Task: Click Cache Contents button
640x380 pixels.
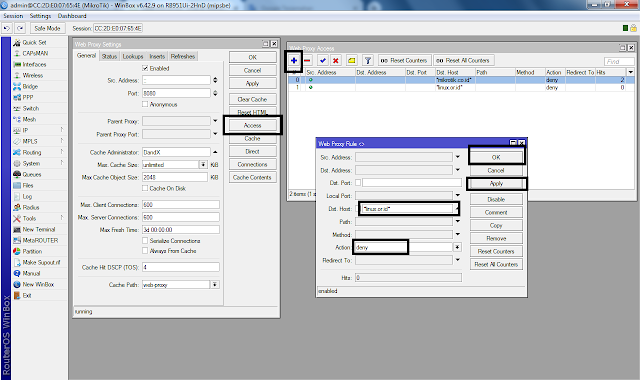Action: [x=252, y=177]
